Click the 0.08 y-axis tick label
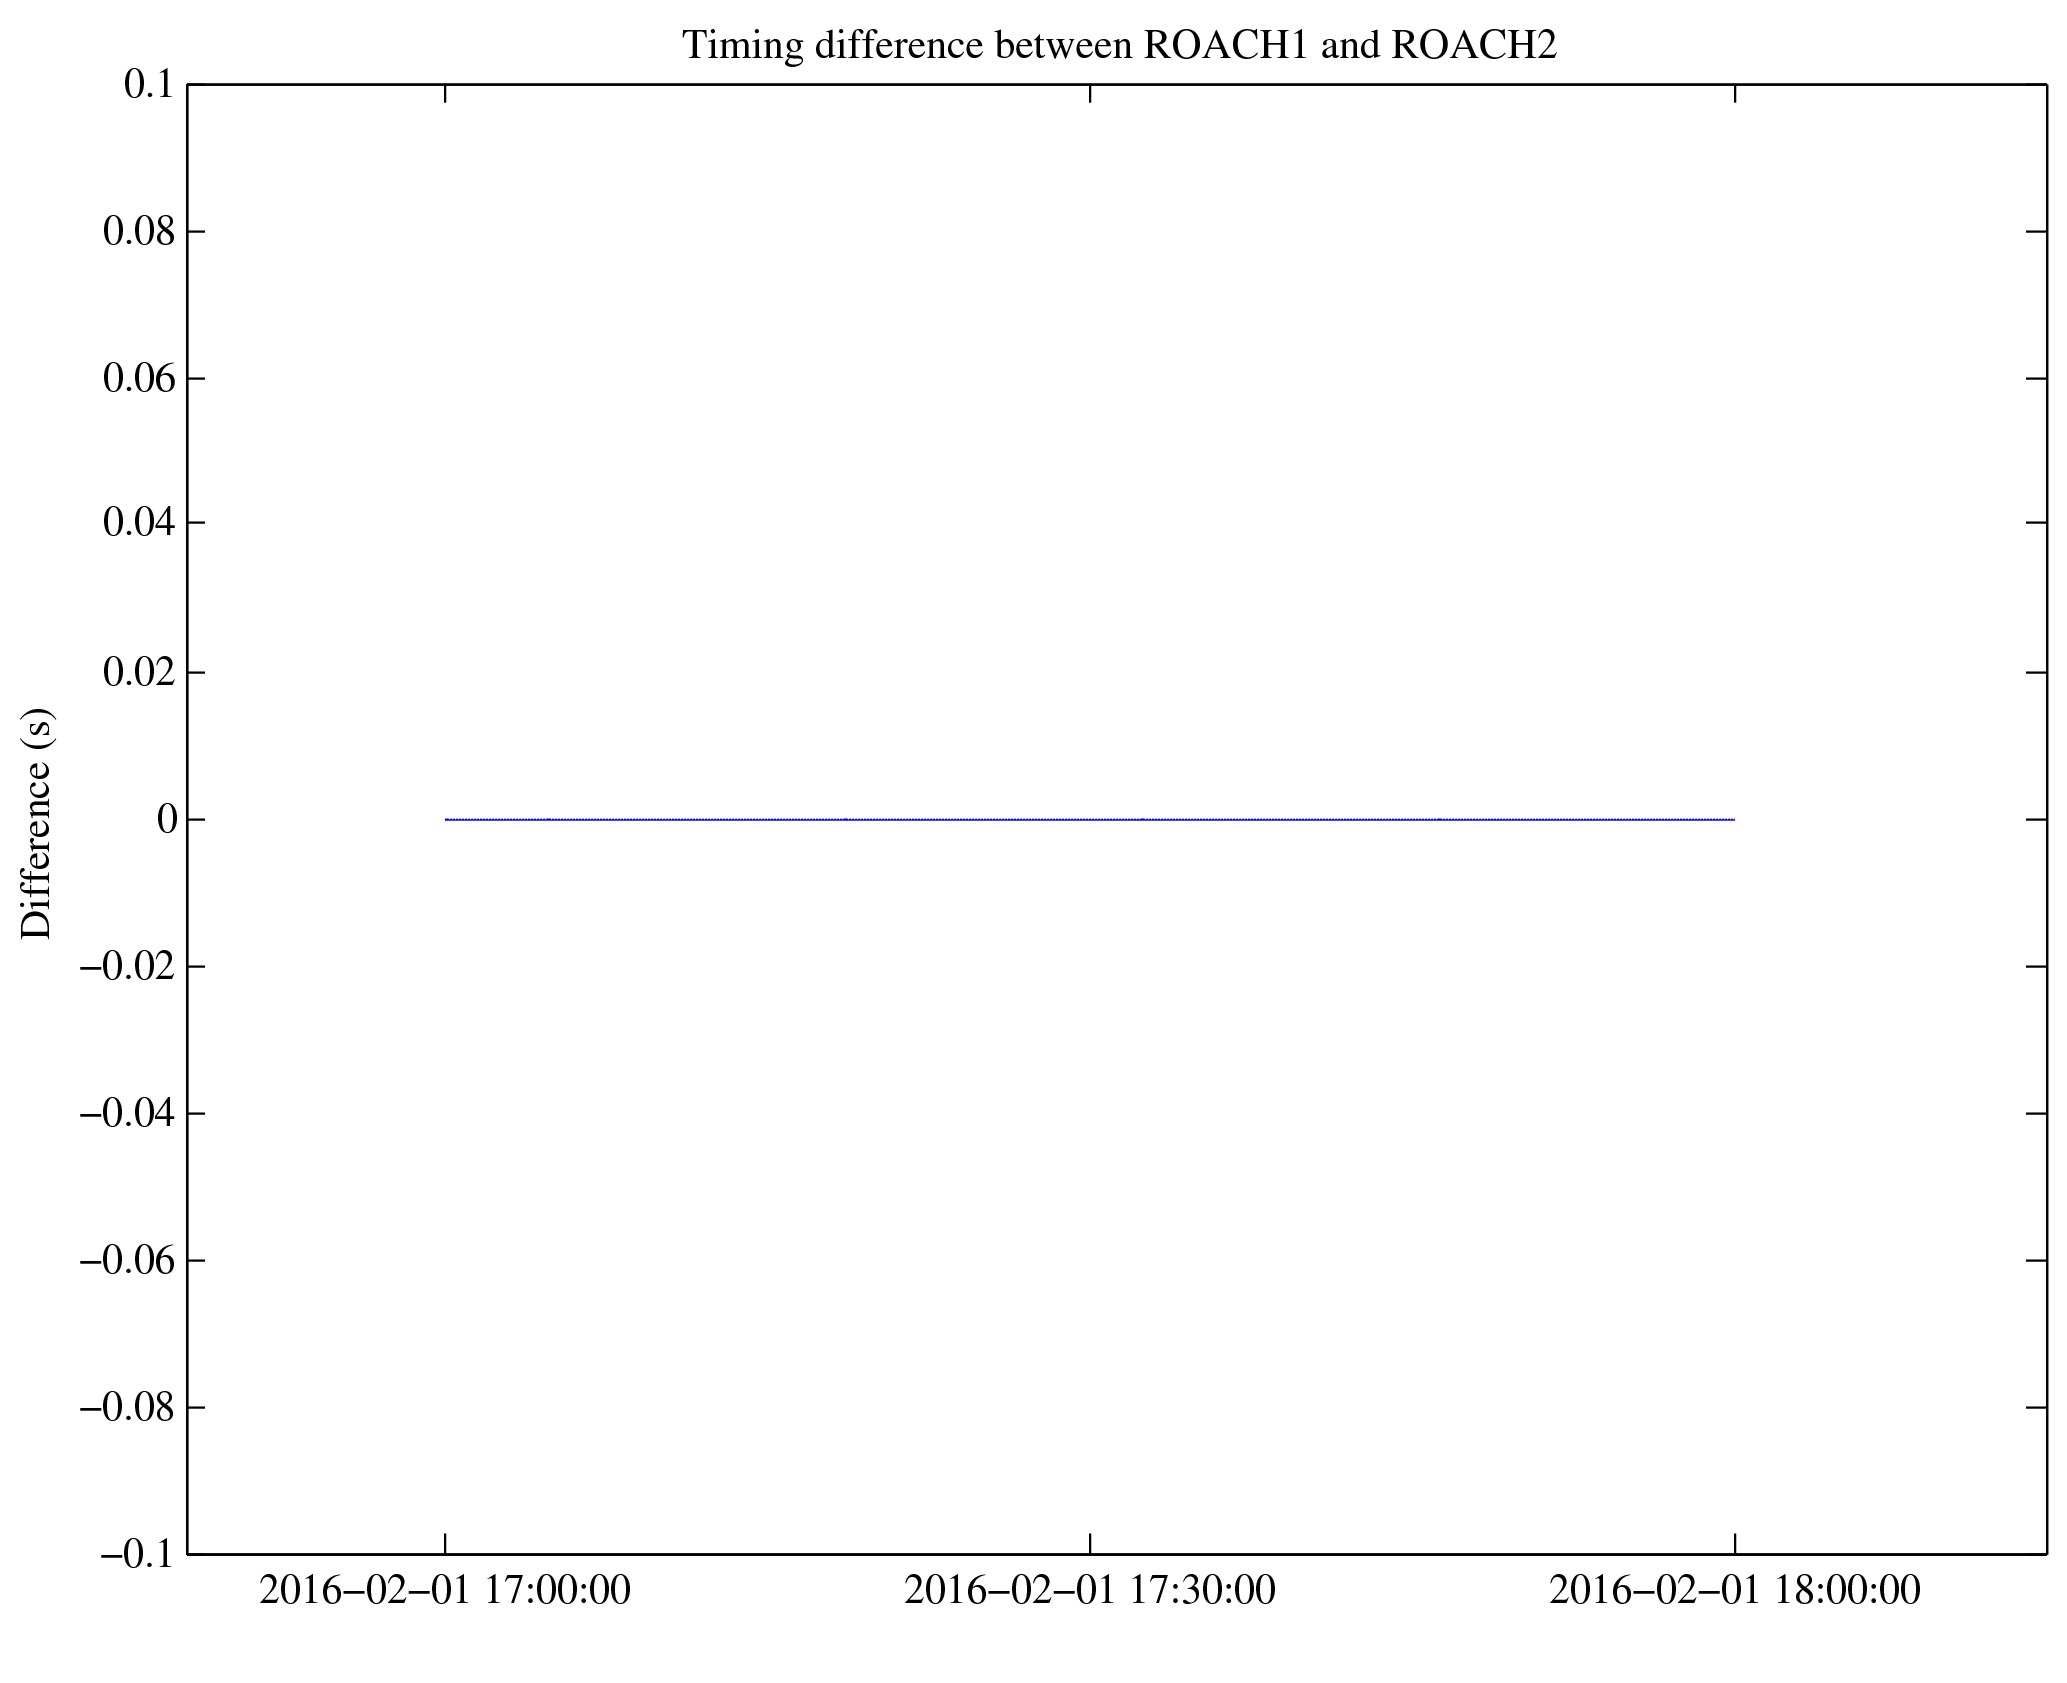Viewport: 2067px width, 1683px height. click(x=139, y=232)
